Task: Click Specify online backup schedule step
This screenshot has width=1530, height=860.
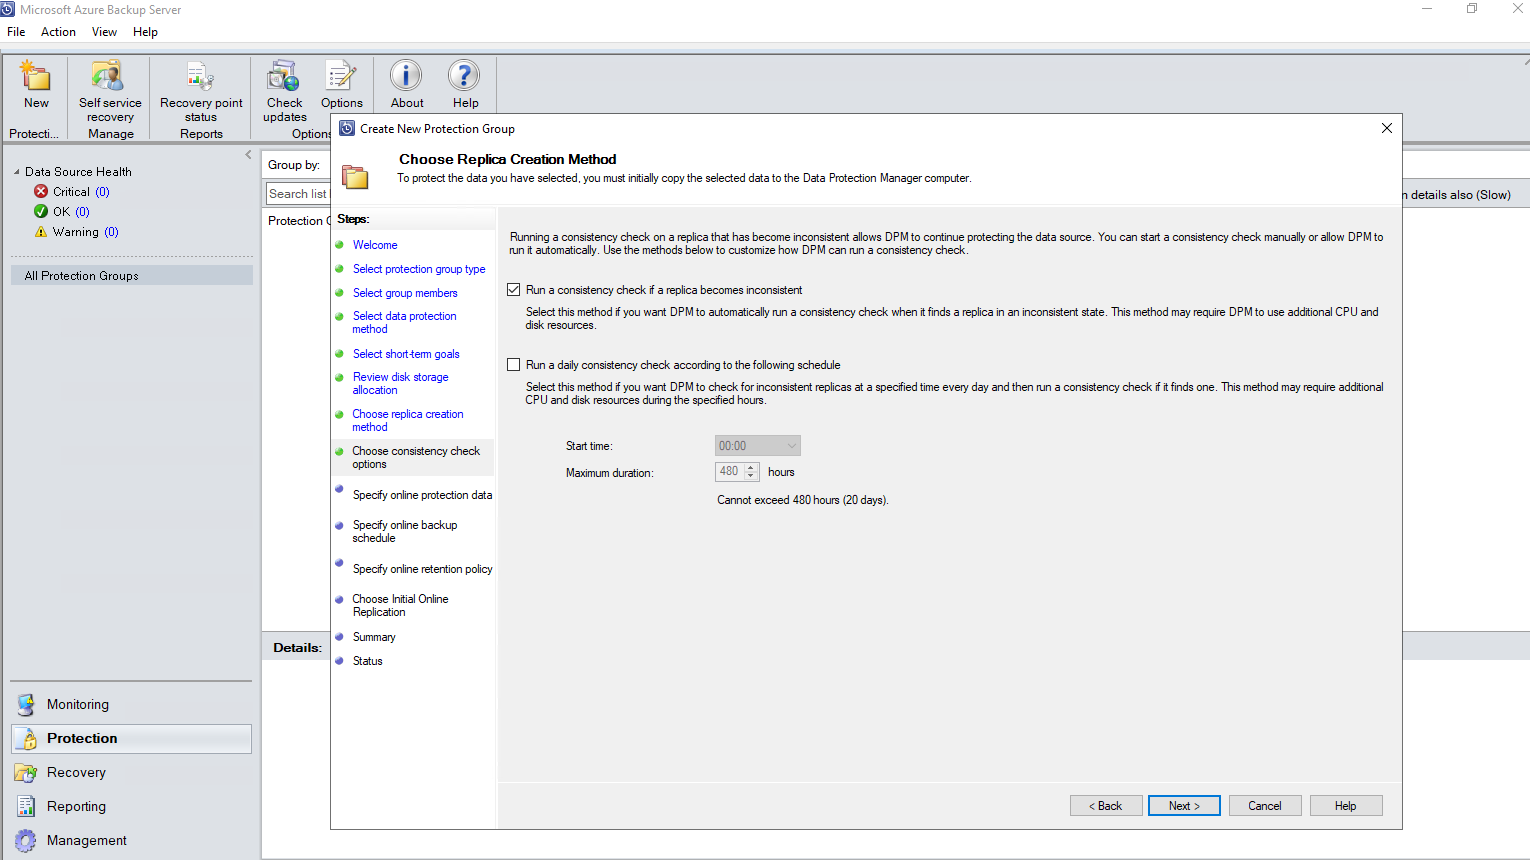Action: (405, 531)
